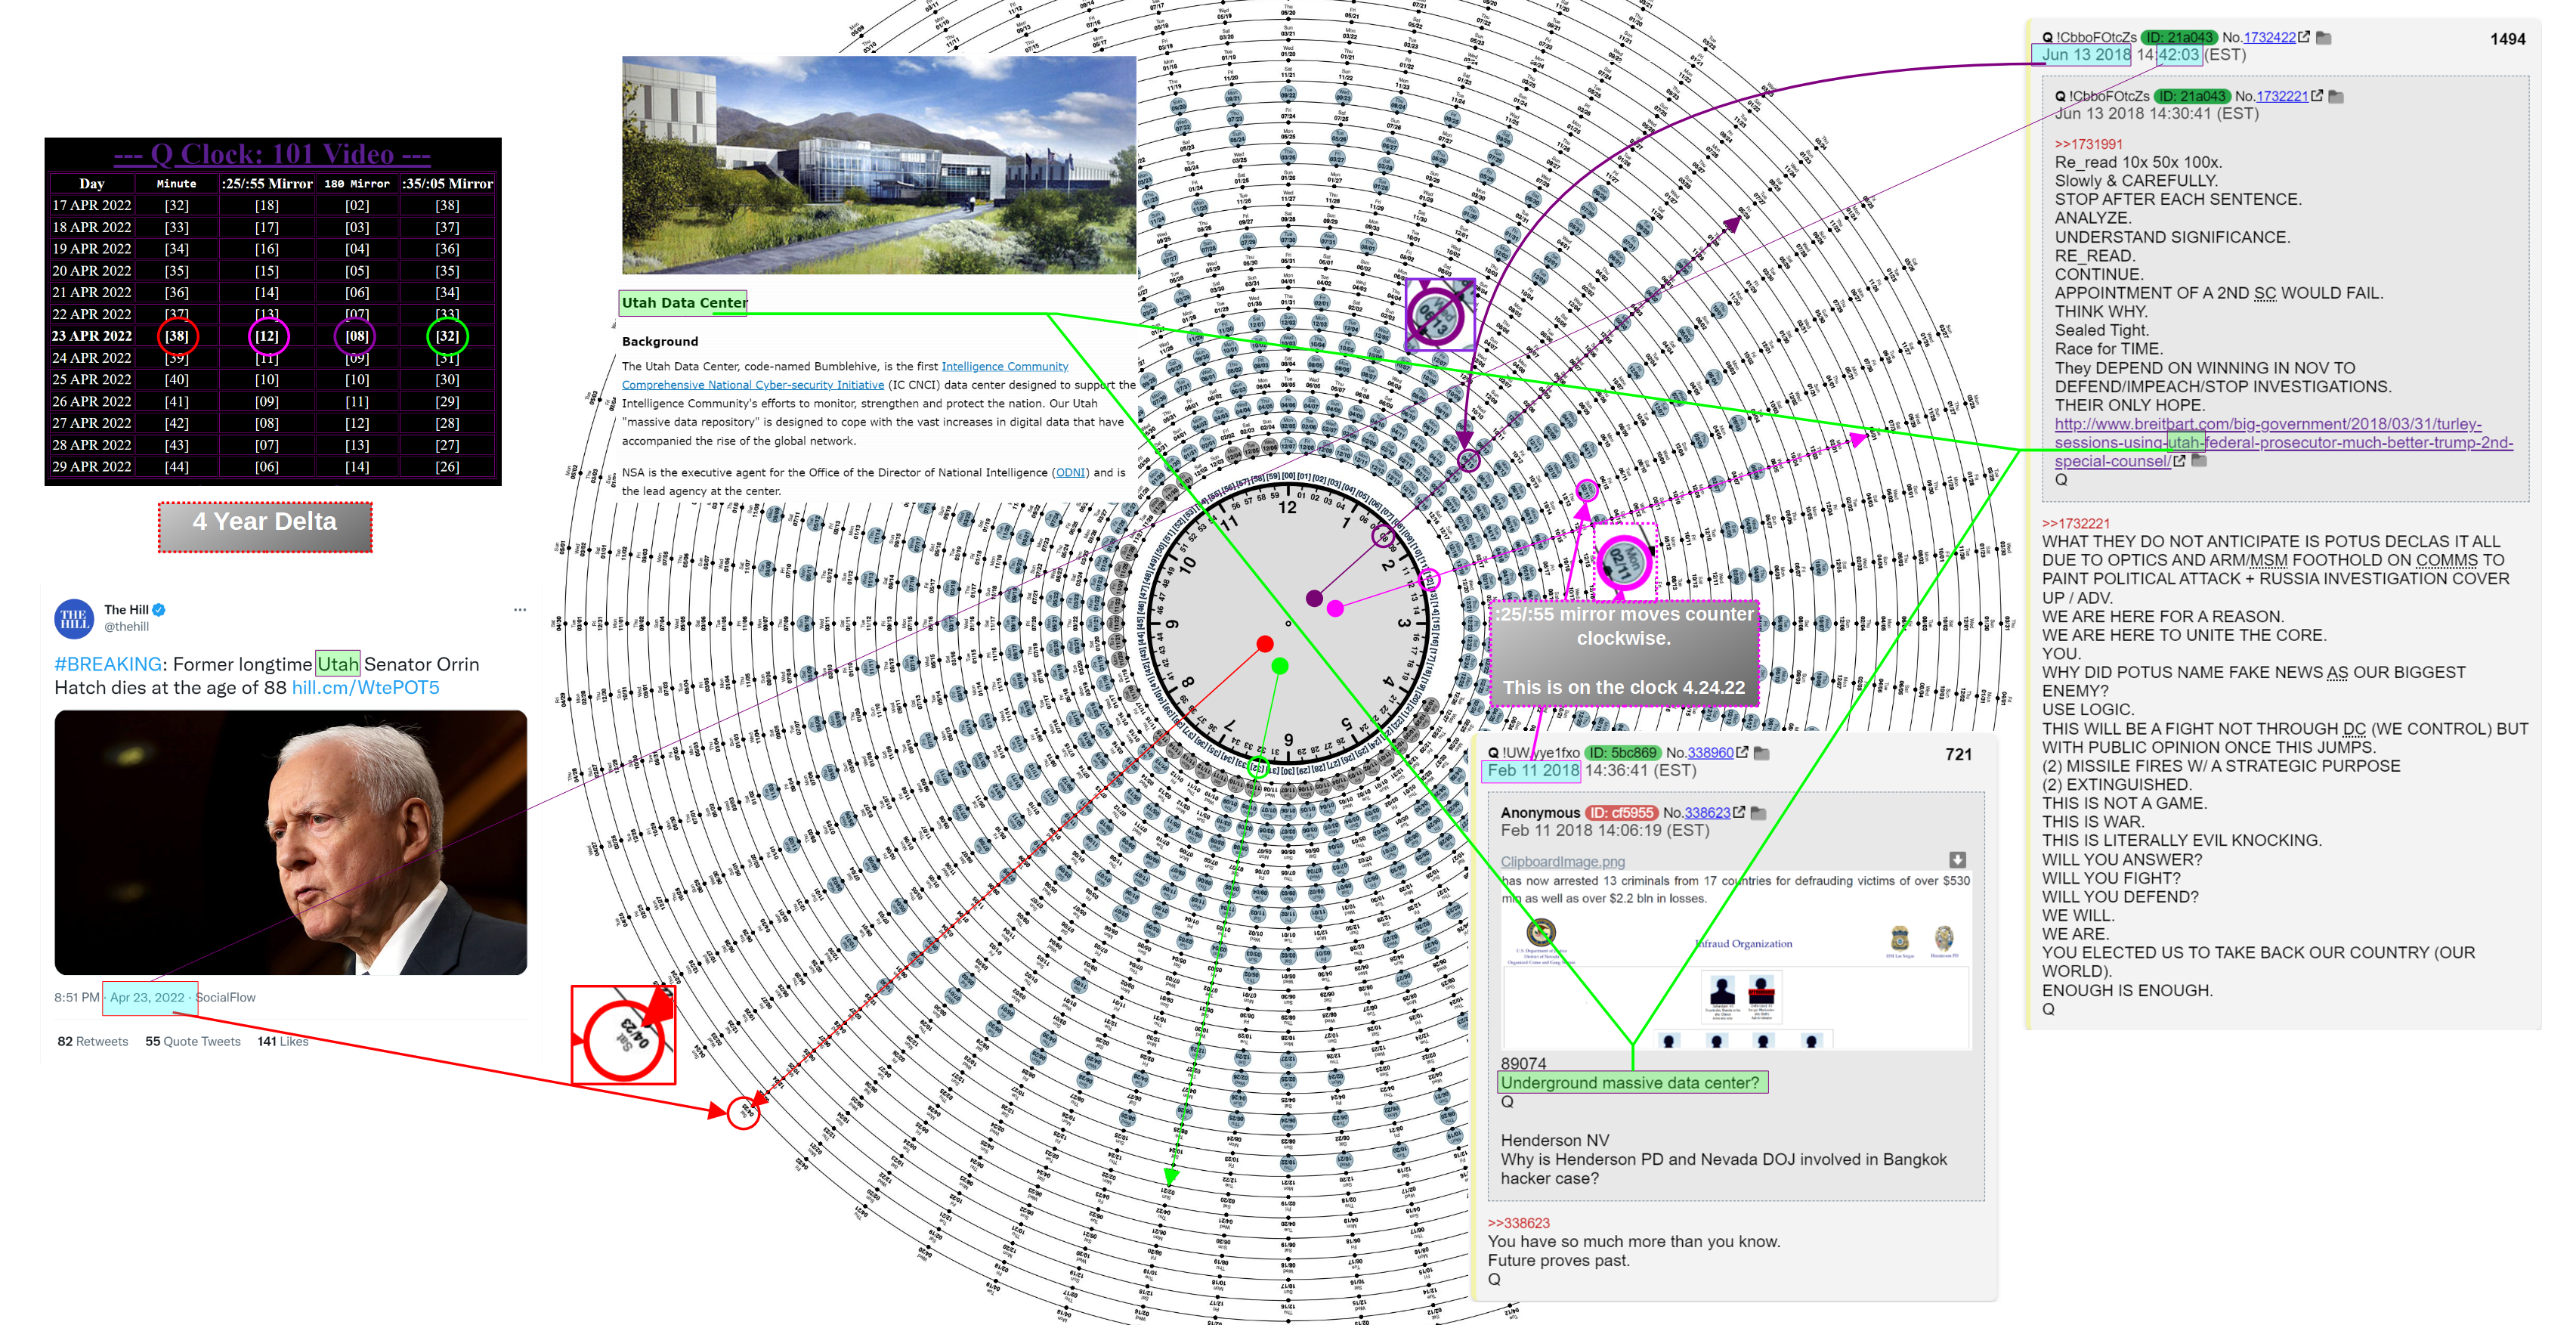Click the @thehill handle

click(x=127, y=627)
